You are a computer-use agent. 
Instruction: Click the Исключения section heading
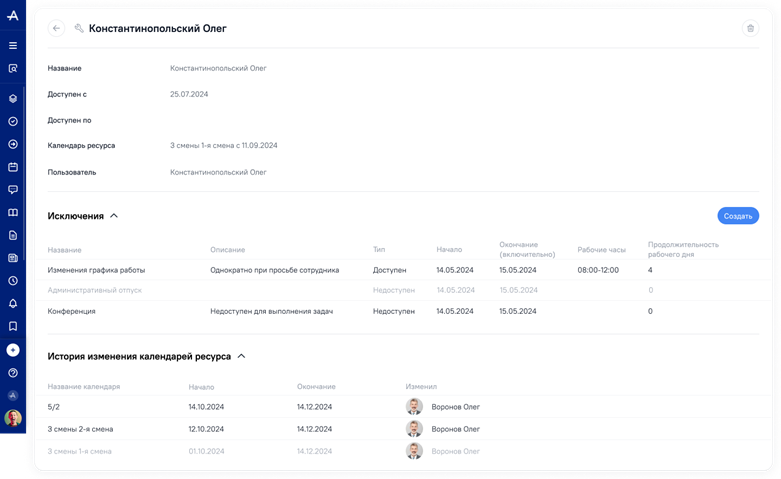(76, 216)
